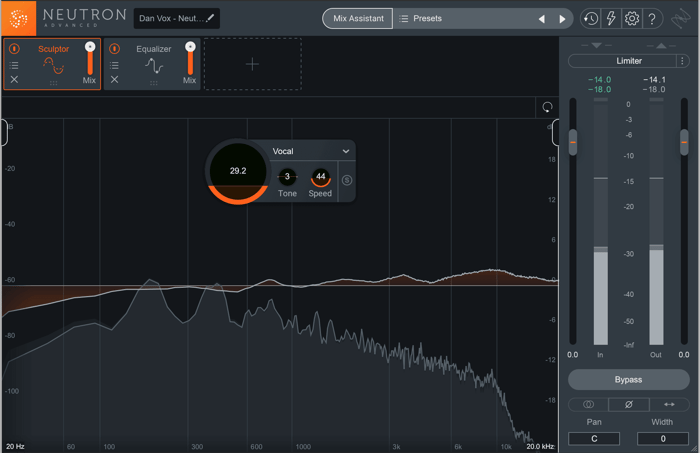Click left spectrum scale handle
Viewport: 700px width, 453px height.
(x=4, y=132)
